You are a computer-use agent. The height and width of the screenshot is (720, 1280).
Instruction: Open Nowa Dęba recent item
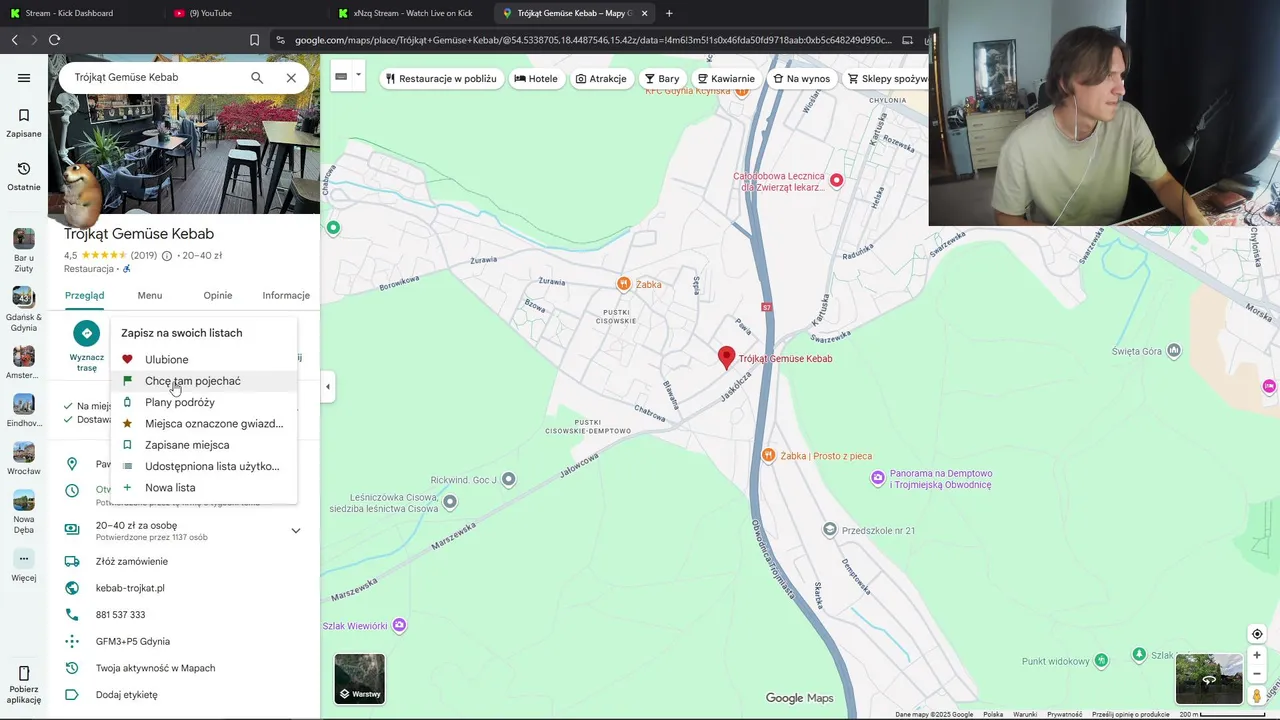(x=24, y=511)
